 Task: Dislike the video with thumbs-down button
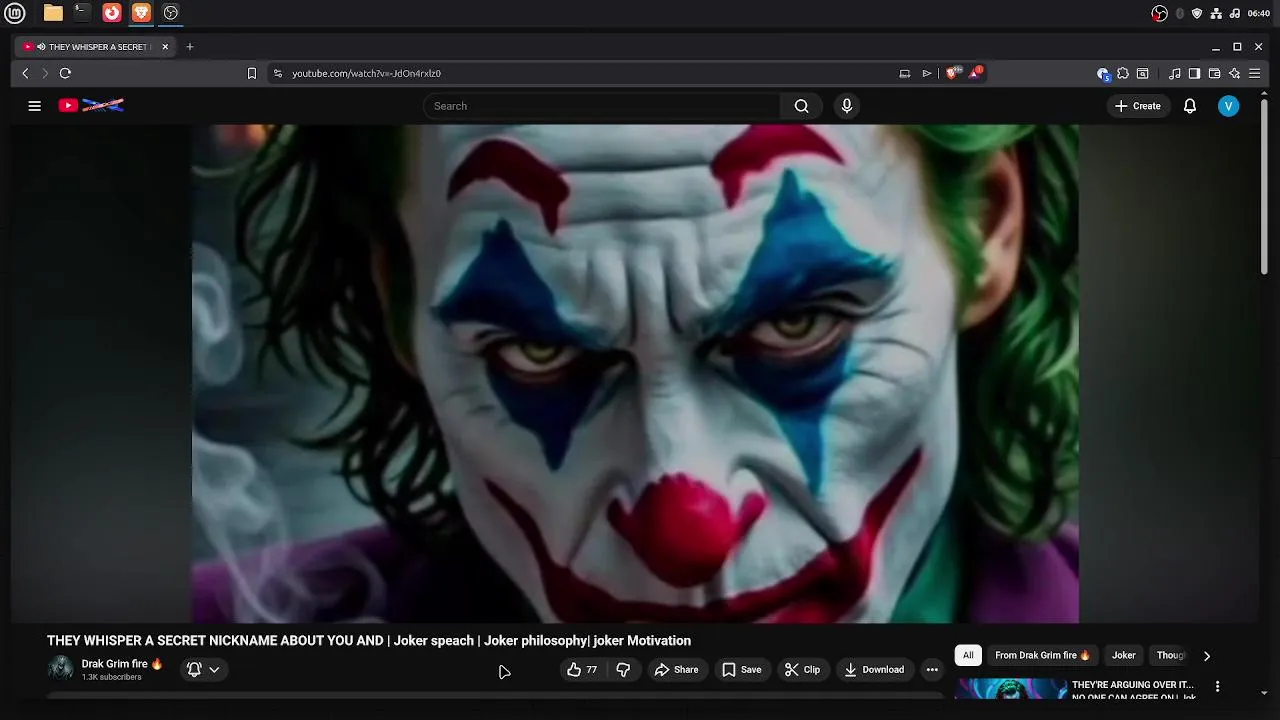click(x=624, y=670)
